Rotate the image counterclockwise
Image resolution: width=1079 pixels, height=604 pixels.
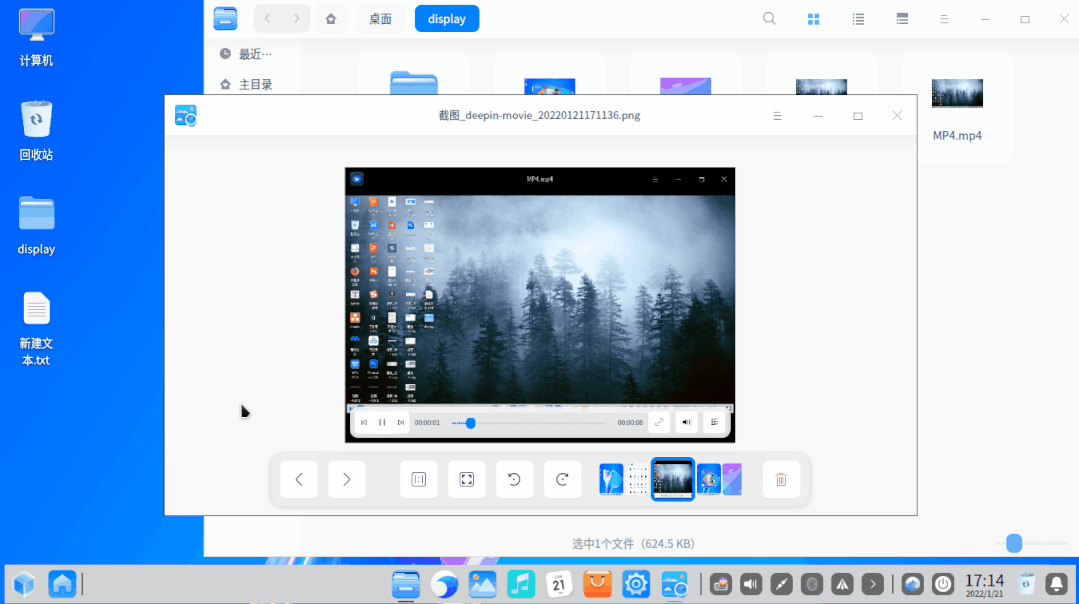coord(514,479)
